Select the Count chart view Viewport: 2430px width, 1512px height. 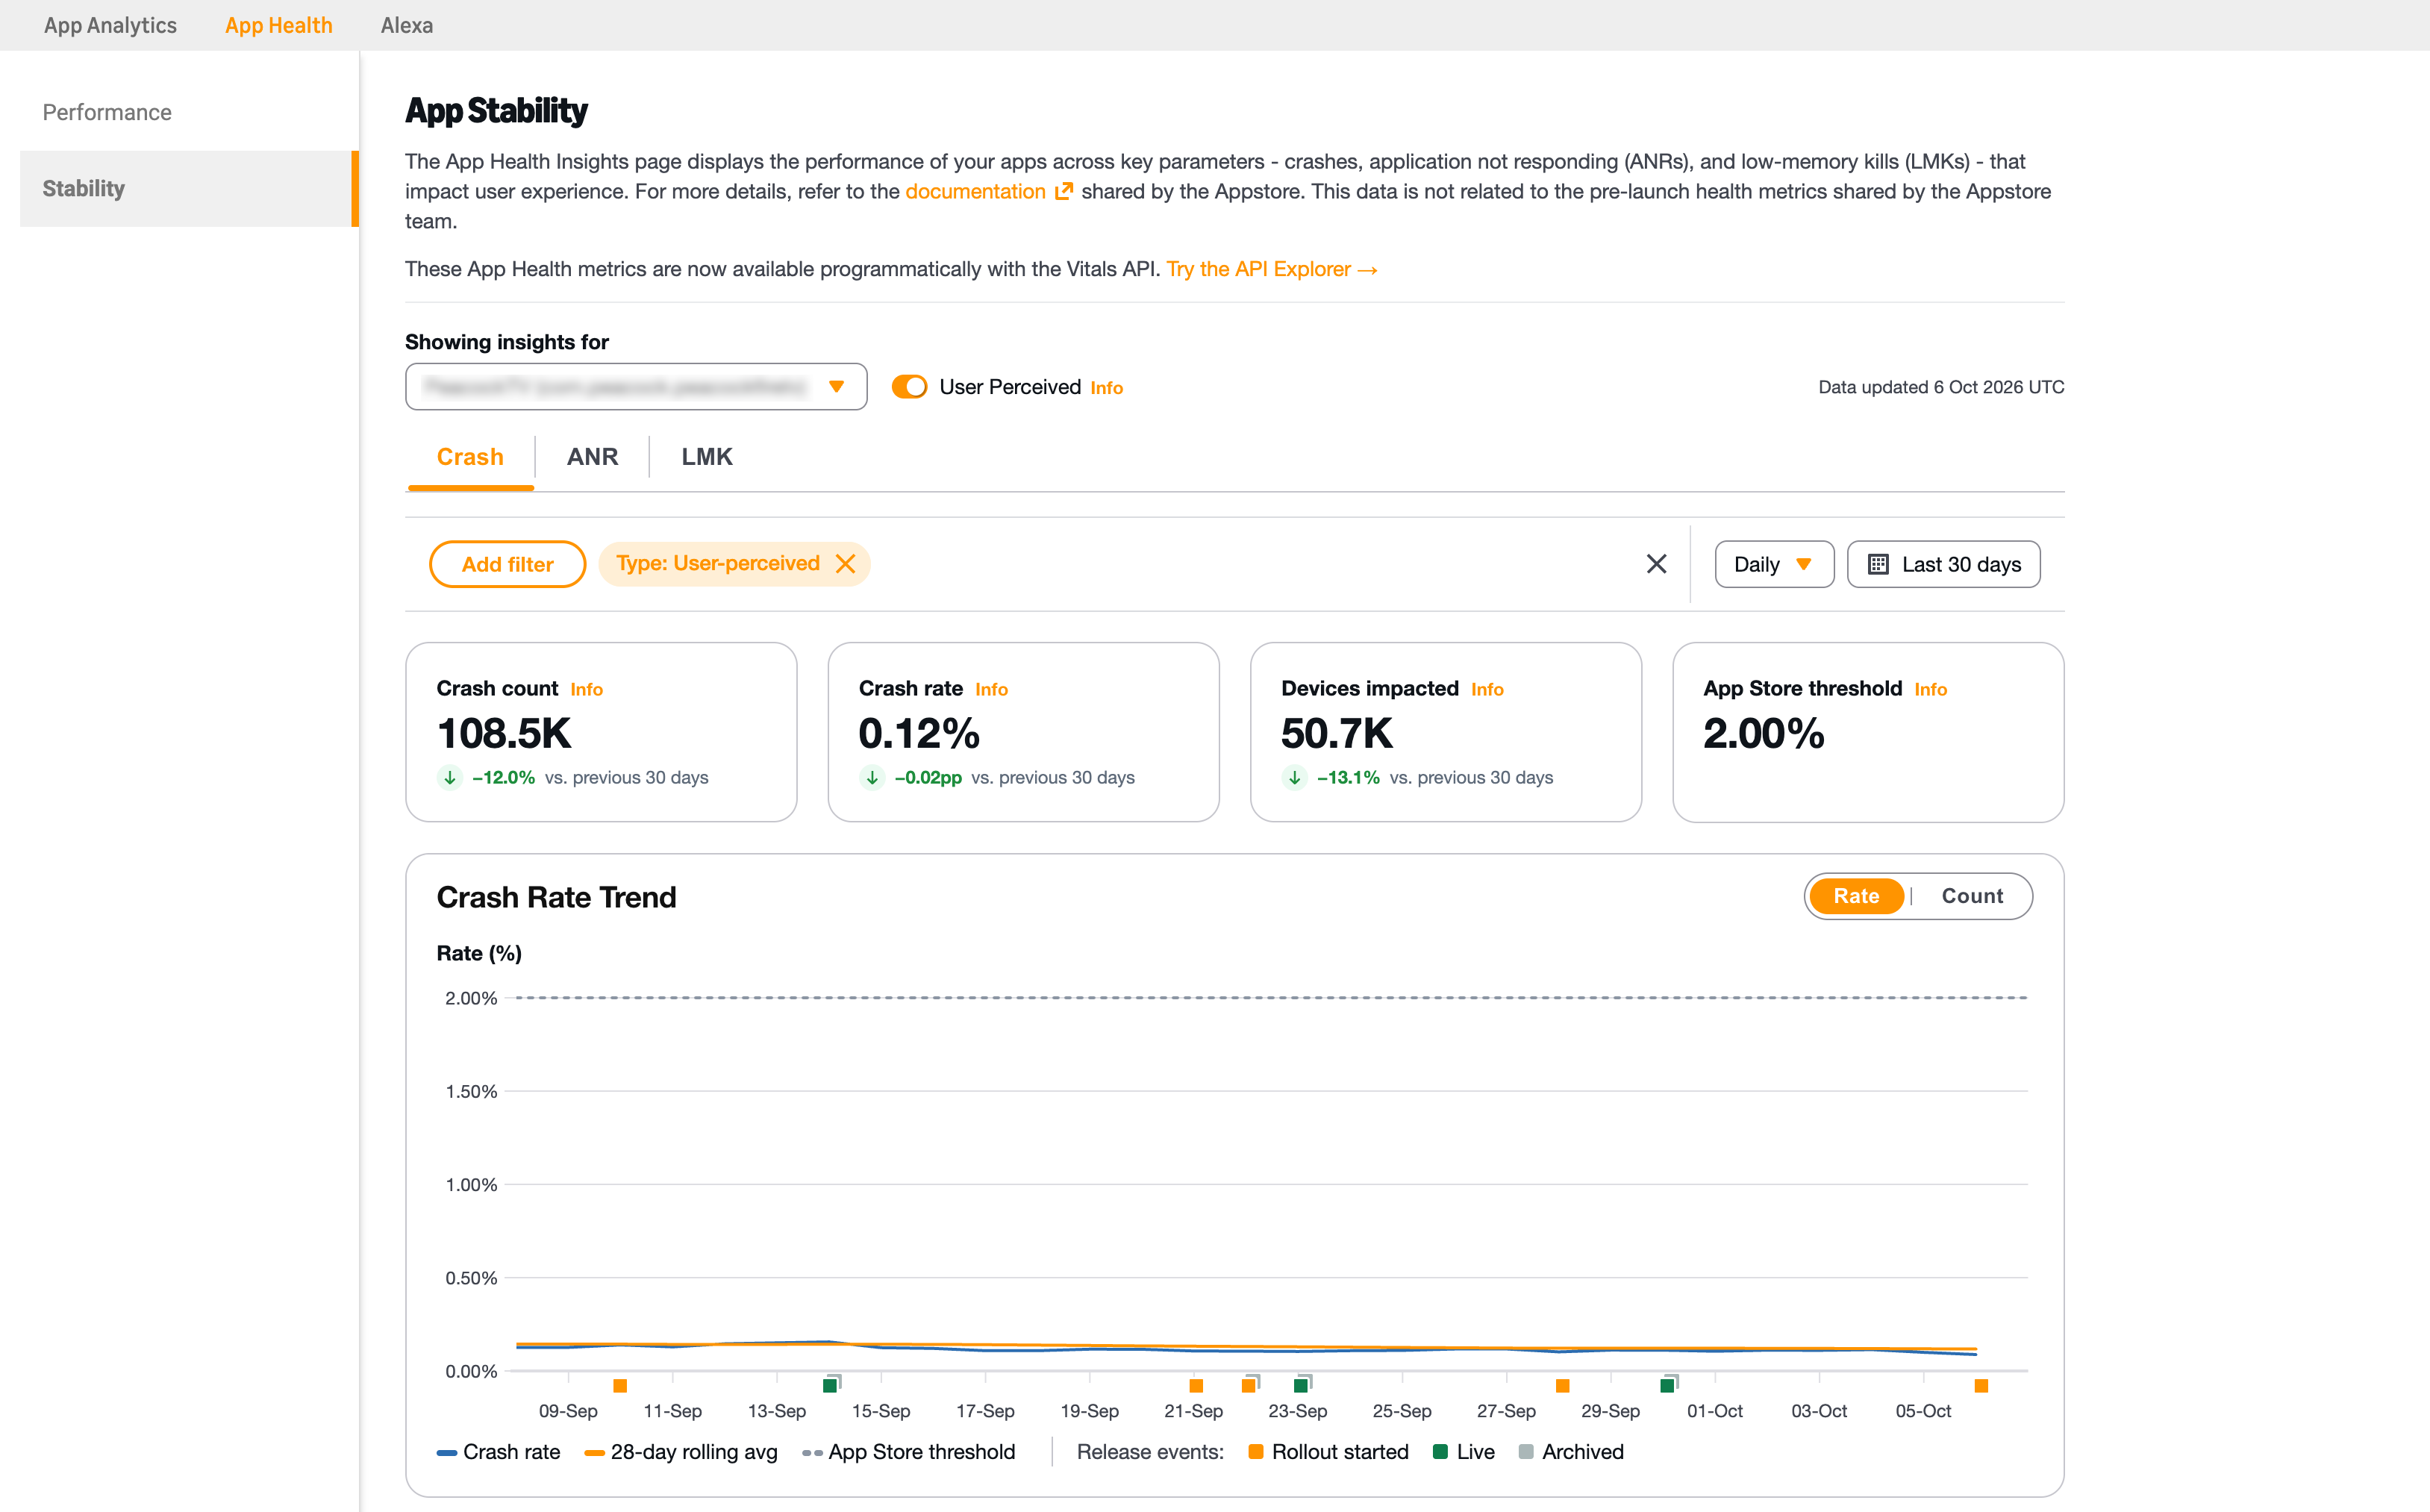pyautogui.click(x=1972, y=896)
